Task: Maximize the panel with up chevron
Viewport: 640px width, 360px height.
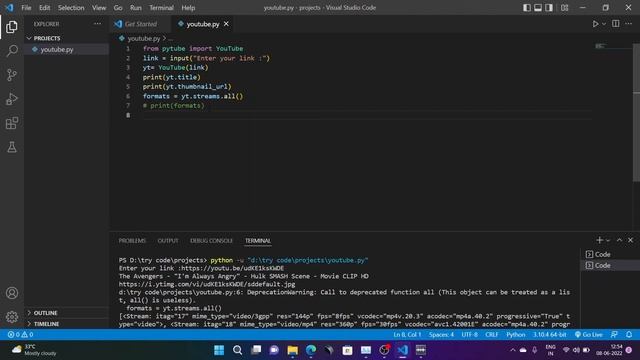Action: [619, 240]
